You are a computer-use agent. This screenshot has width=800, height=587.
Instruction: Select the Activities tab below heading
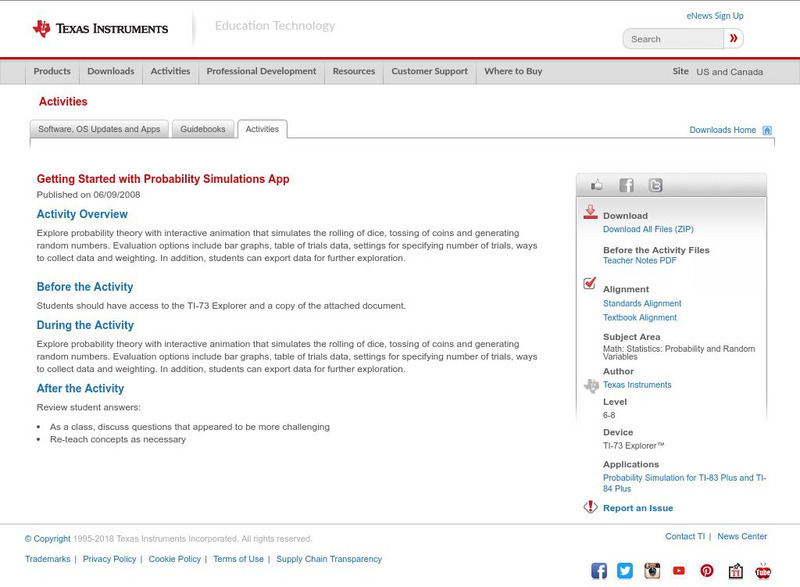[262, 129]
